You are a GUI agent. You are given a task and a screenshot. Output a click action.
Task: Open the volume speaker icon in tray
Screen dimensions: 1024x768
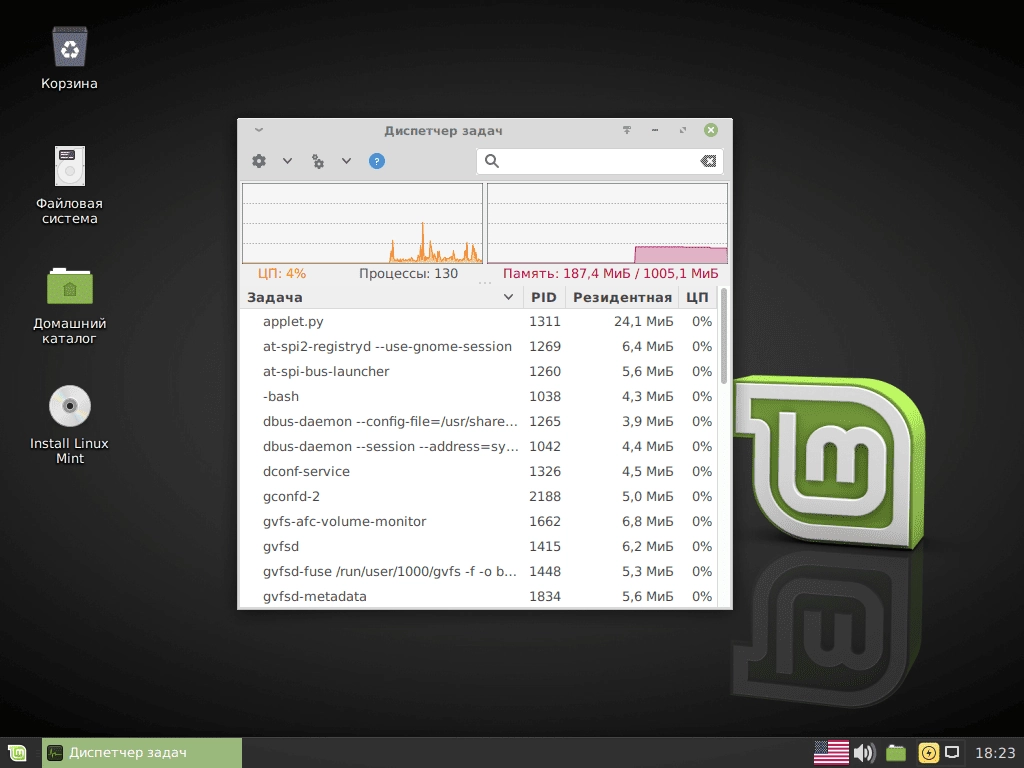[x=864, y=753]
